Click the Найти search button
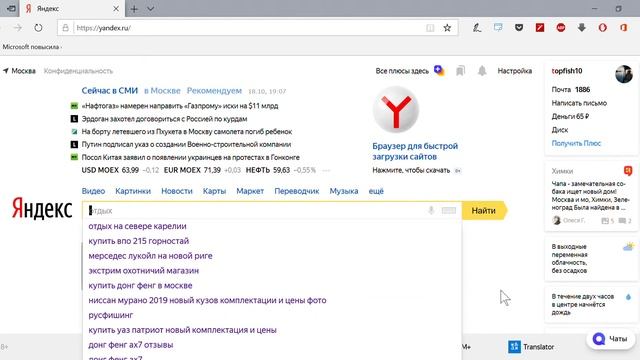The image size is (640, 360). coord(484,211)
